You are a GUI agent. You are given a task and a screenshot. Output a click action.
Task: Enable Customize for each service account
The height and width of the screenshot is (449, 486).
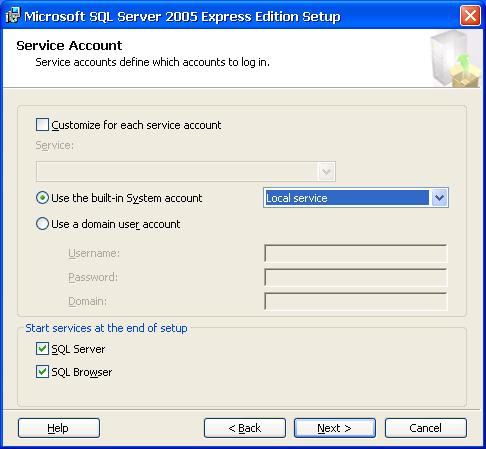coord(42,125)
